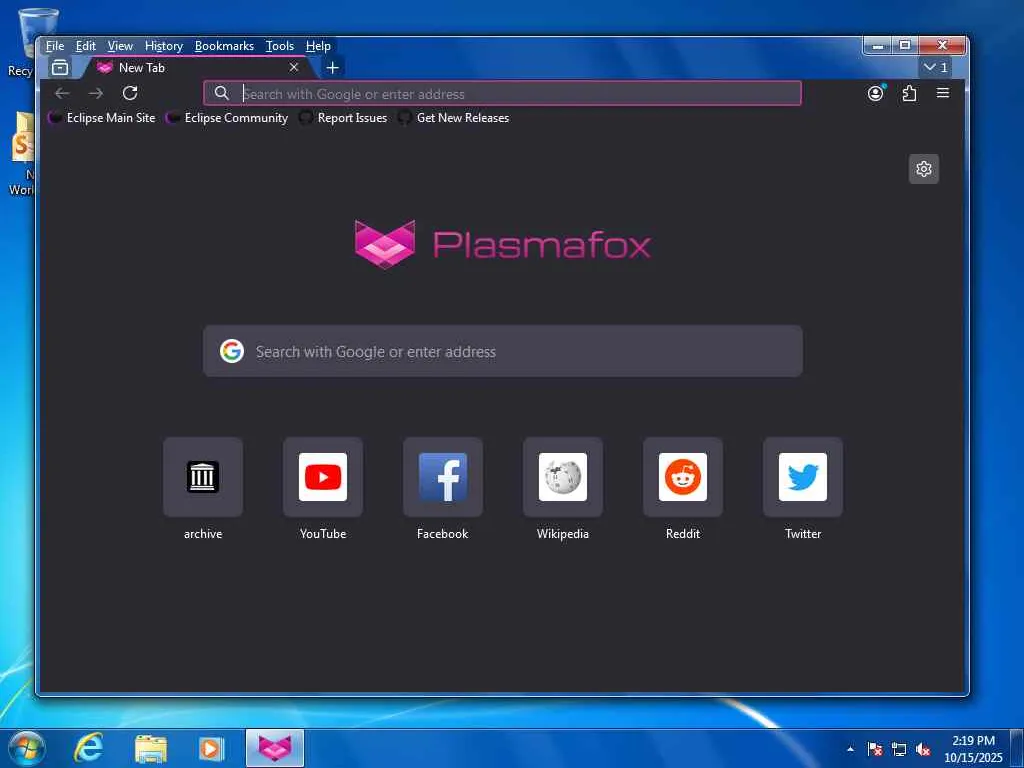Open a new tab with plus button
The height and width of the screenshot is (768, 1024).
click(332, 67)
